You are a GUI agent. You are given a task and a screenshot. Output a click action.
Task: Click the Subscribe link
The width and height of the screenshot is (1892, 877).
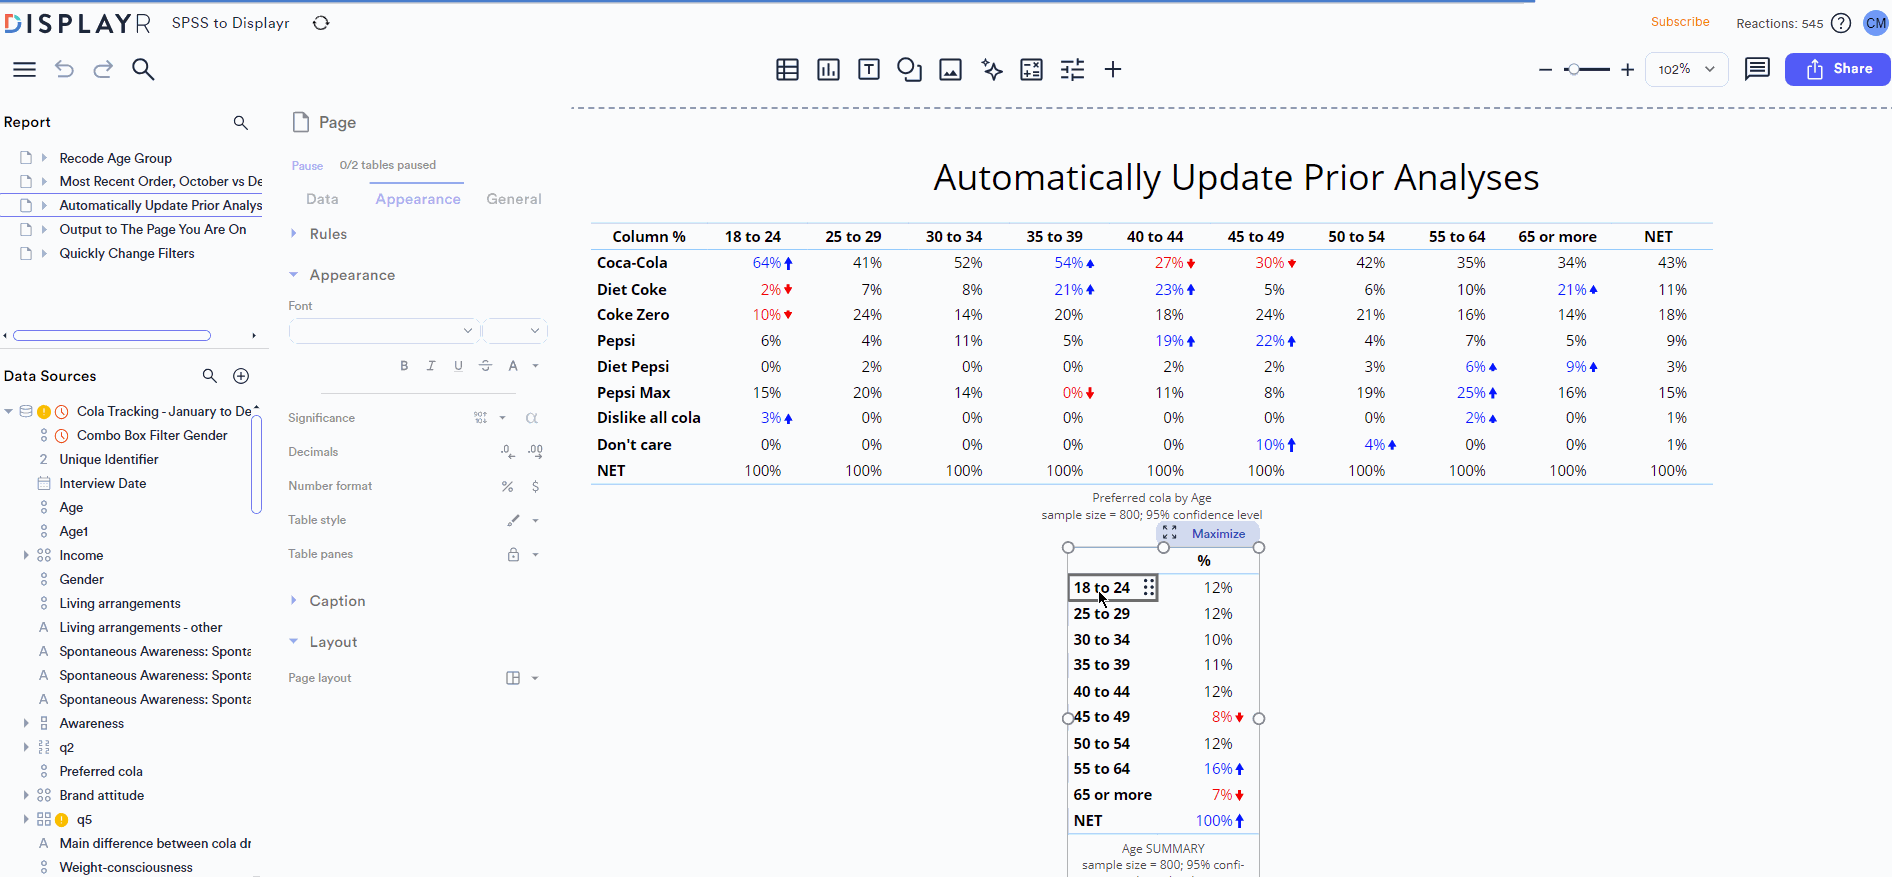pos(1680,22)
